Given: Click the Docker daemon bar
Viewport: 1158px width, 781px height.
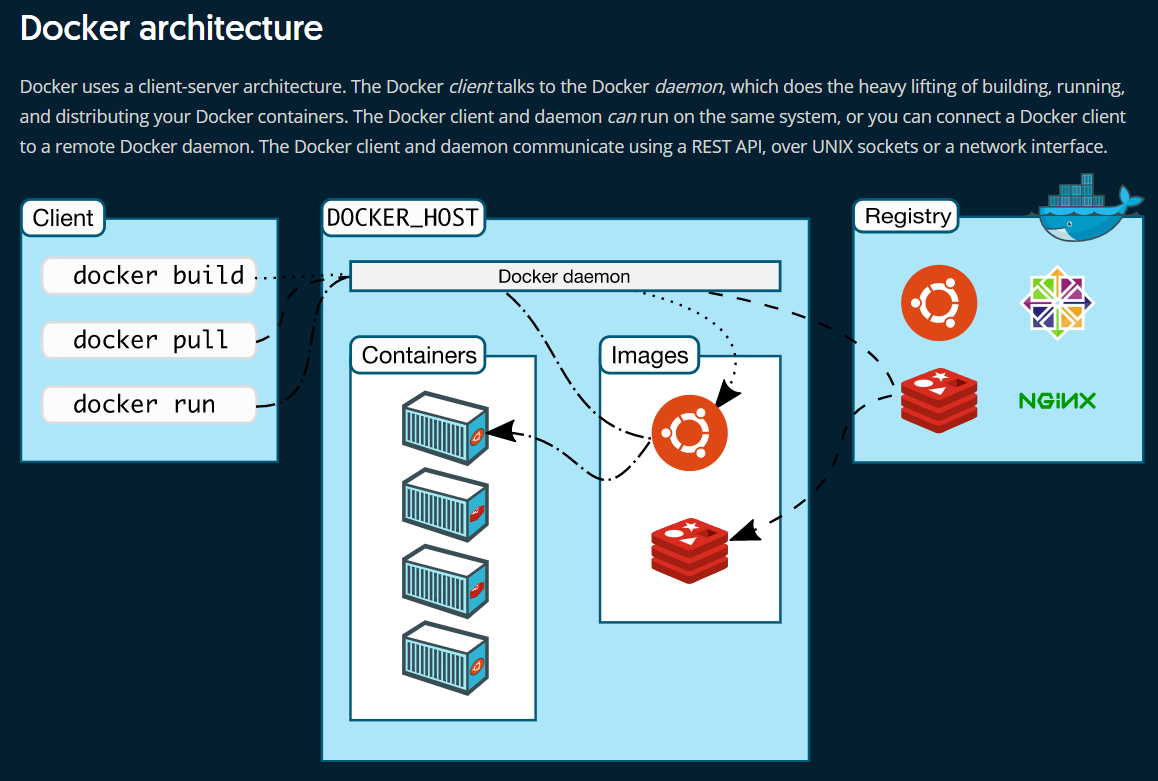Looking at the screenshot, I should [x=564, y=276].
